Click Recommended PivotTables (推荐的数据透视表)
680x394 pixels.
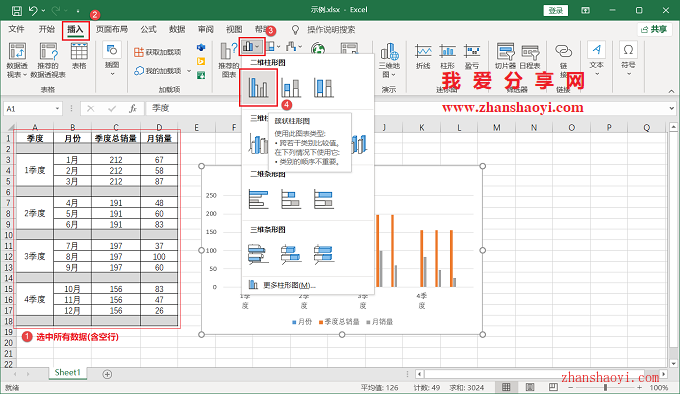(x=48, y=60)
